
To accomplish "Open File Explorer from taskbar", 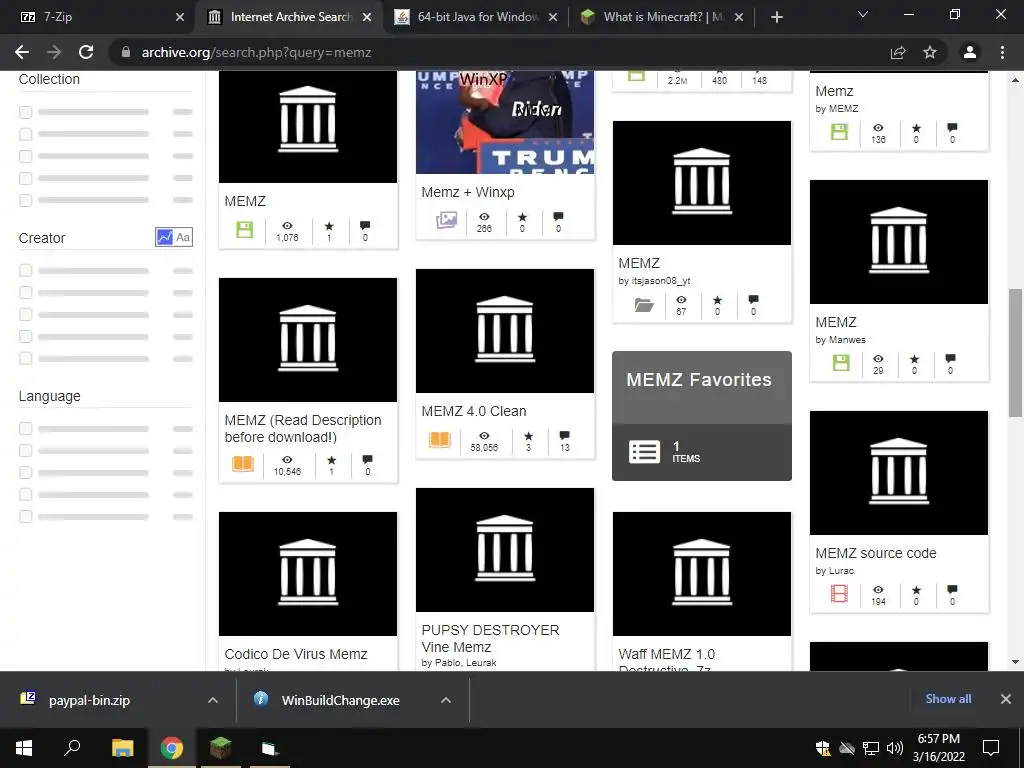I will (x=122, y=748).
